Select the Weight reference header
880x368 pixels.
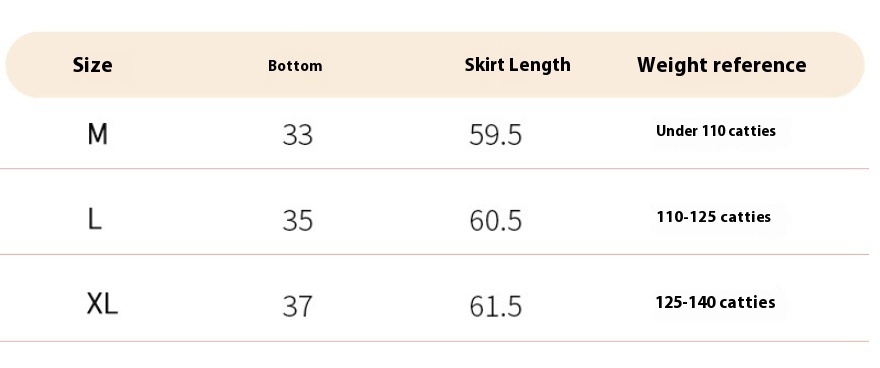point(722,65)
